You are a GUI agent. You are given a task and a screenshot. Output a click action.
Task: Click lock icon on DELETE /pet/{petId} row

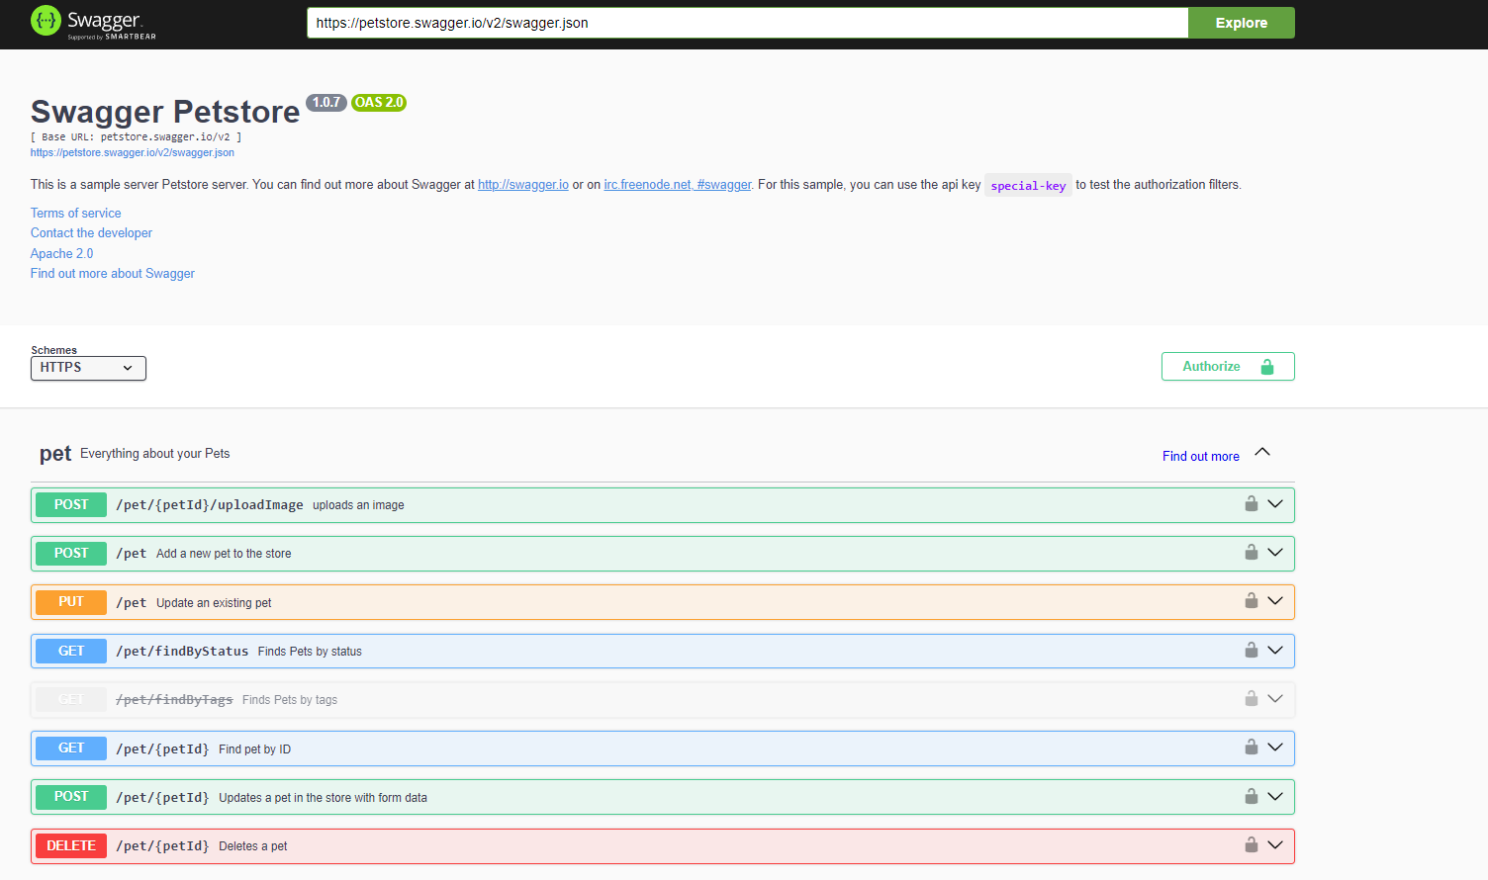pos(1251,844)
